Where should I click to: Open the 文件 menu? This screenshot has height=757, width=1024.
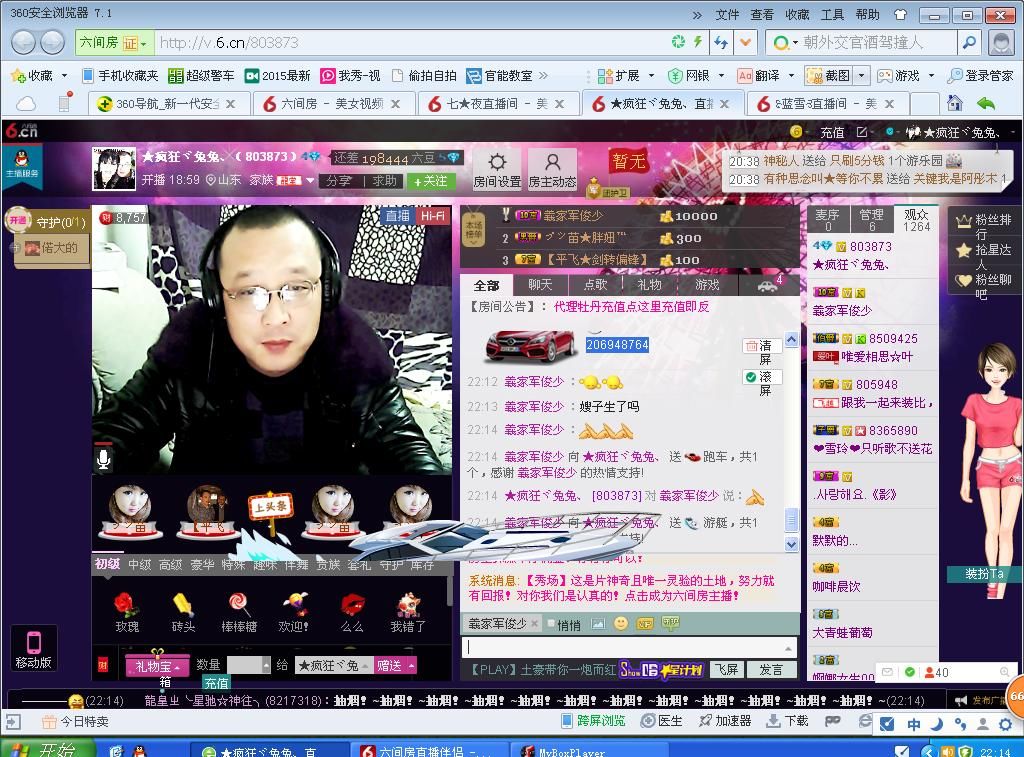(x=727, y=14)
